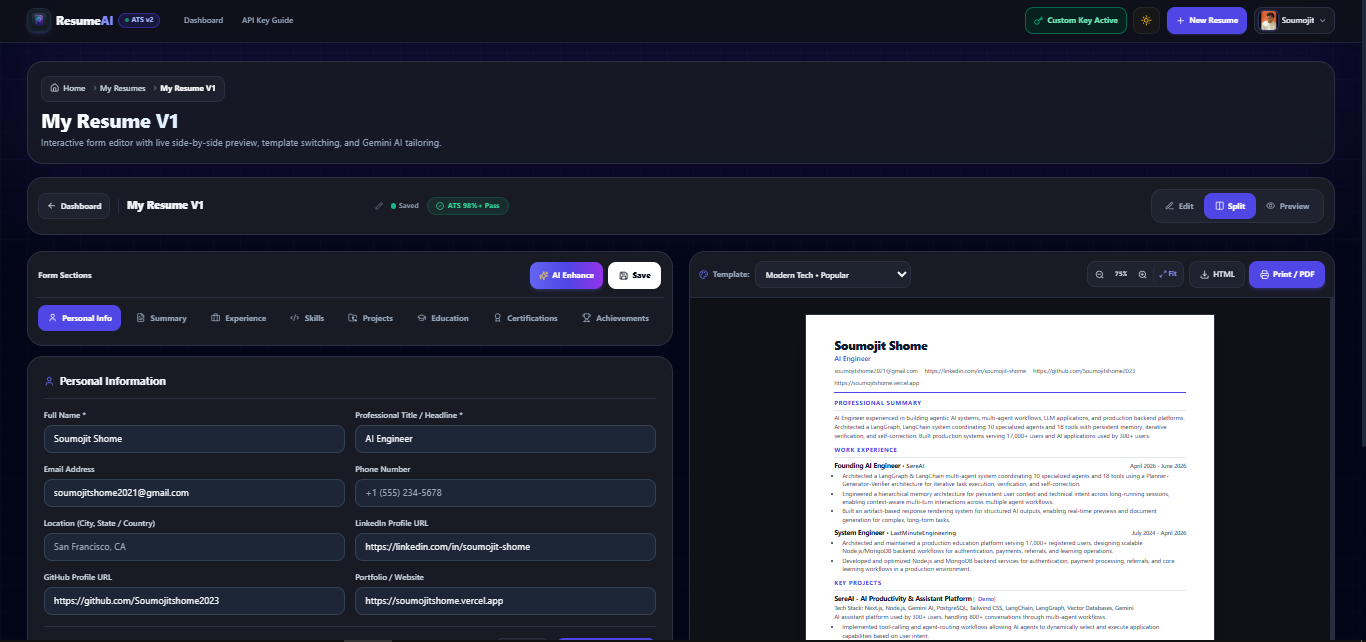Click the Home breadcrumb icon
The width and height of the screenshot is (1366, 642).
click(x=55, y=88)
